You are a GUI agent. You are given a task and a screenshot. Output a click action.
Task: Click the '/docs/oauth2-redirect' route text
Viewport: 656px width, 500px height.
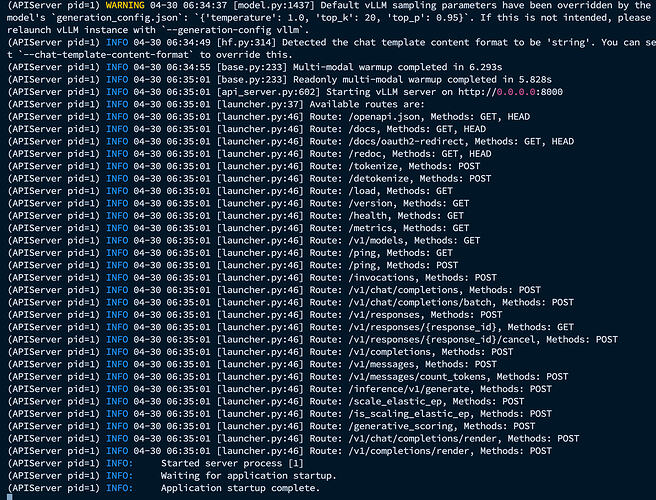click(x=406, y=141)
